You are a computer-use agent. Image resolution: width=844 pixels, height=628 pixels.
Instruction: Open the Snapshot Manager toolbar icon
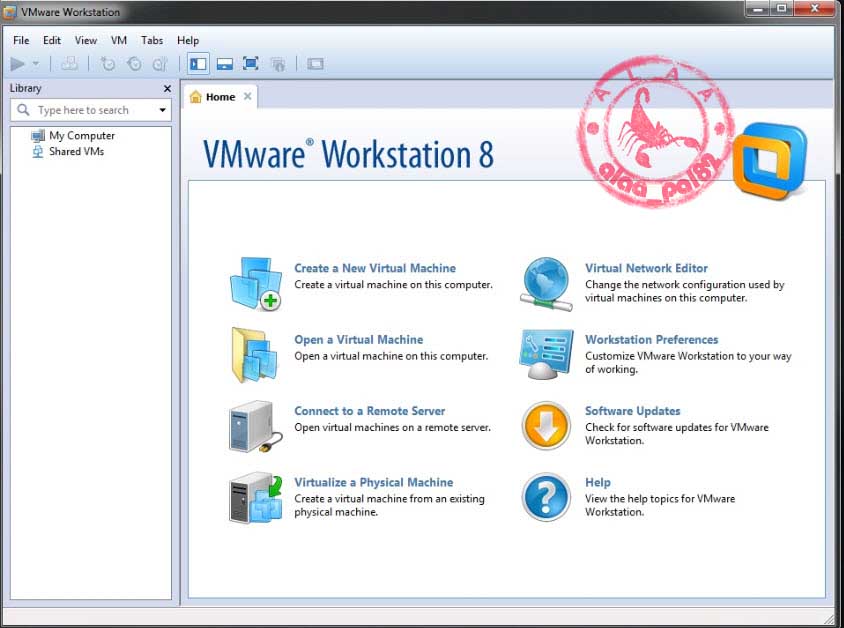[160, 64]
